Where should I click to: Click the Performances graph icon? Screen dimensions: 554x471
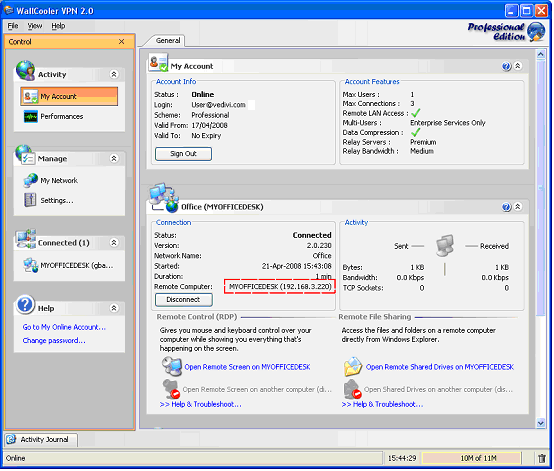pyautogui.click(x=31, y=117)
